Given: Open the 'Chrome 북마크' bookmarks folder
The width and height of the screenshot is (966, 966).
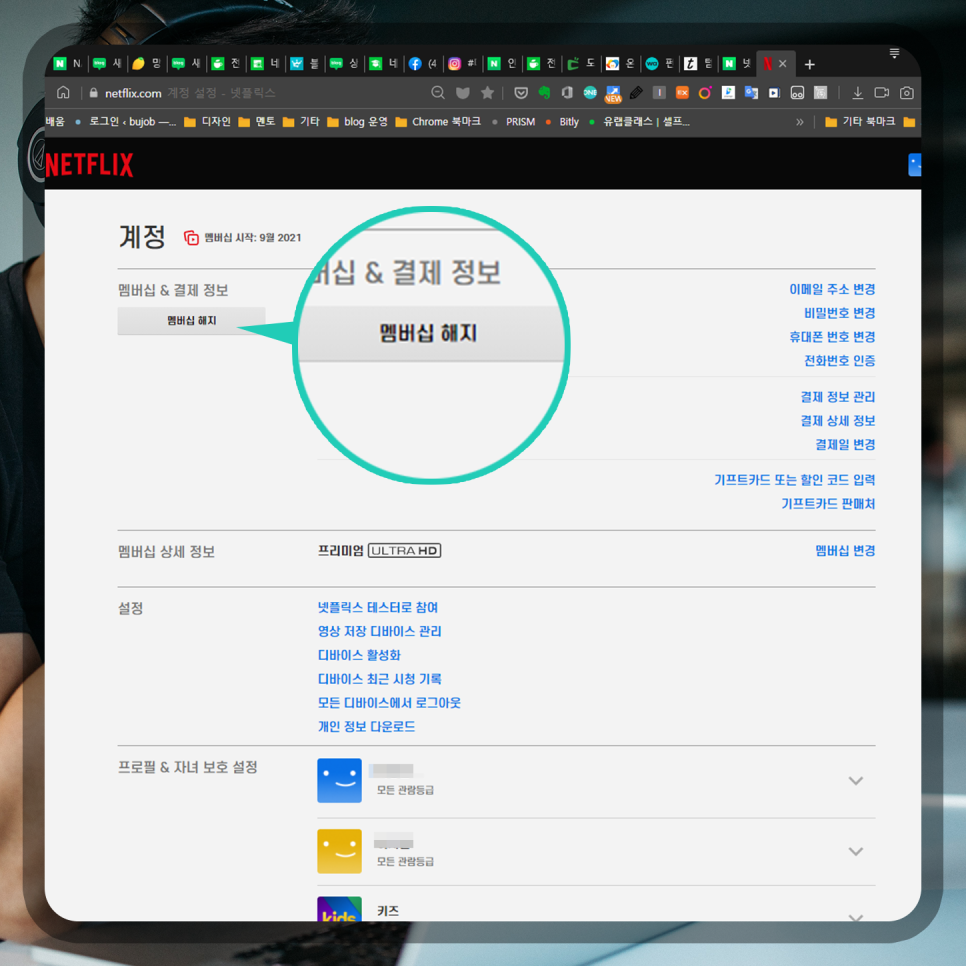Looking at the screenshot, I should 438,121.
